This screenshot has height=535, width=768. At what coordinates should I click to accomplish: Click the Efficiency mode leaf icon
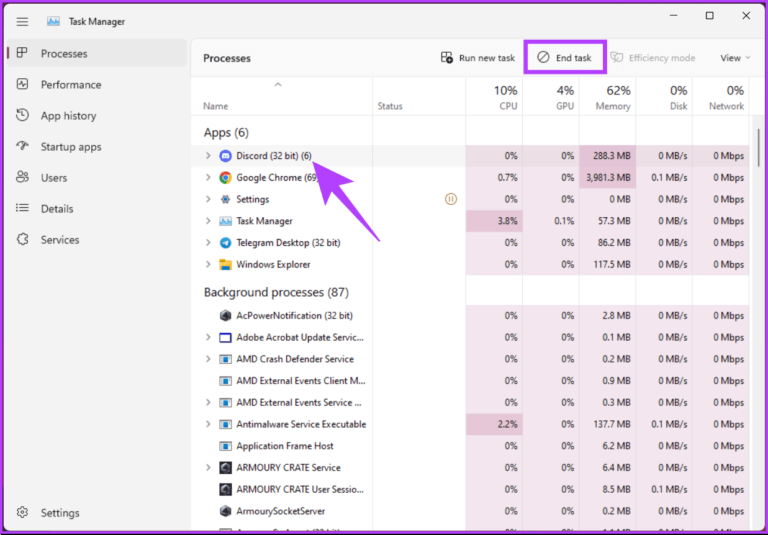[x=617, y=58]
